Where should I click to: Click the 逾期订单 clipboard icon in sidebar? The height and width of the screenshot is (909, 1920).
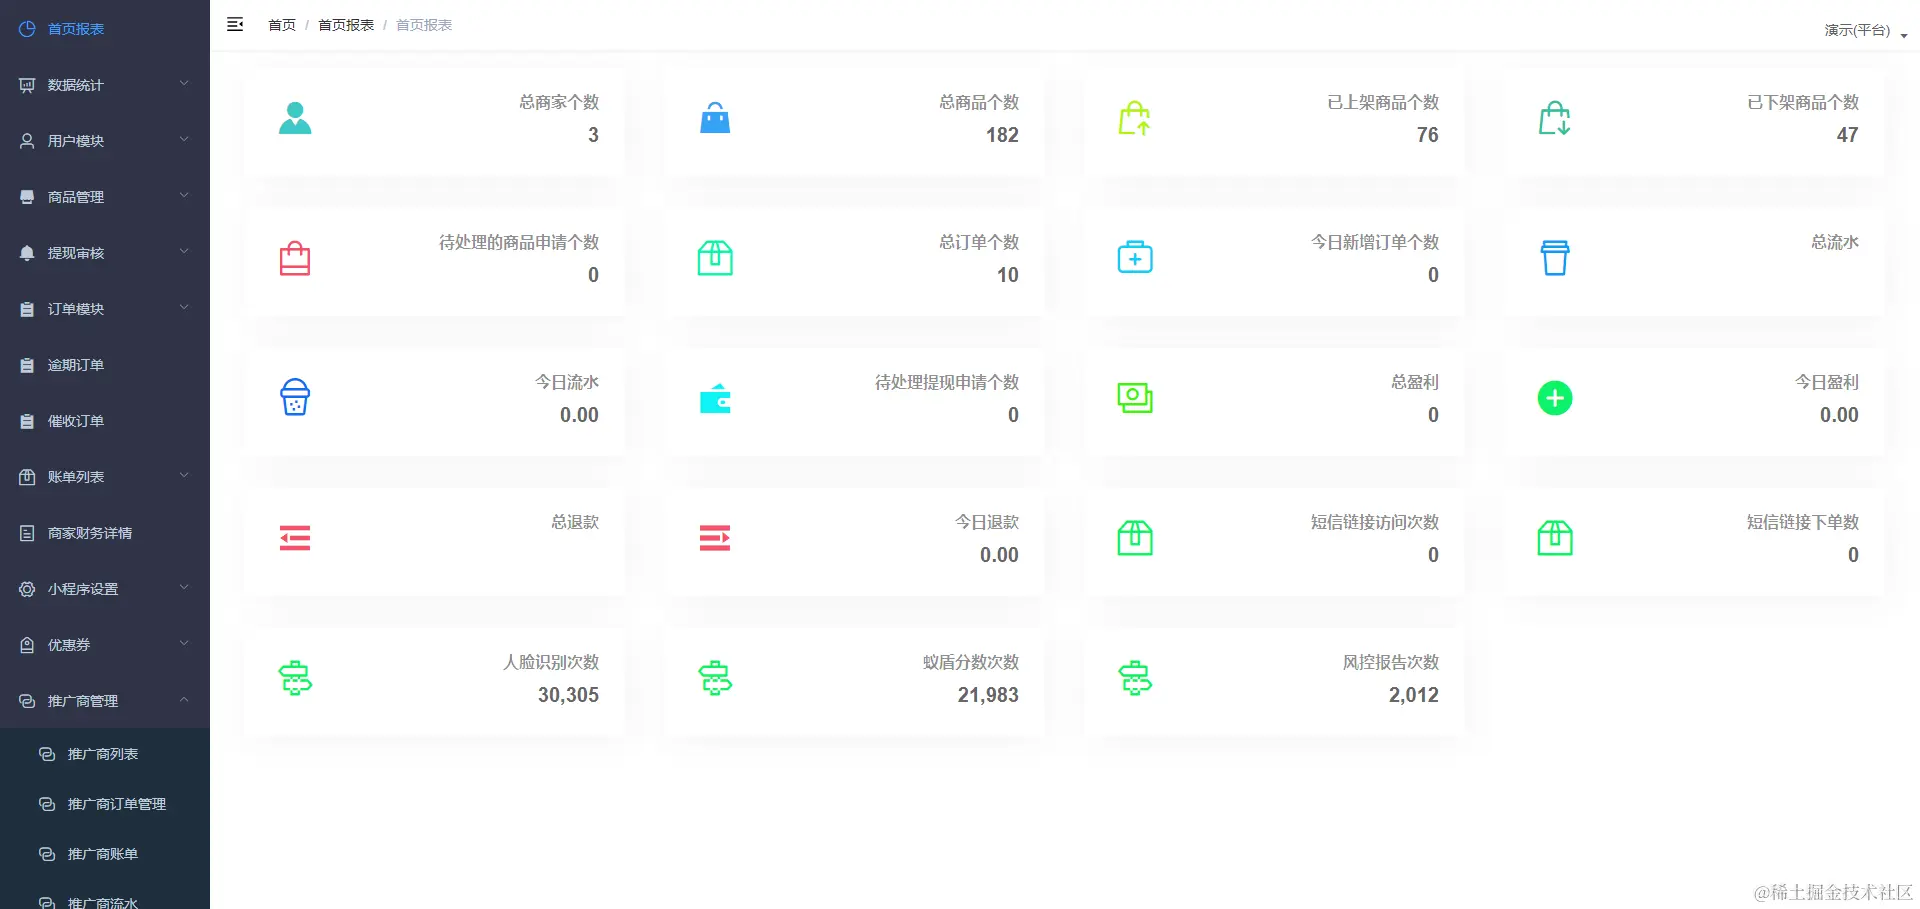click(x=27, y=365)
